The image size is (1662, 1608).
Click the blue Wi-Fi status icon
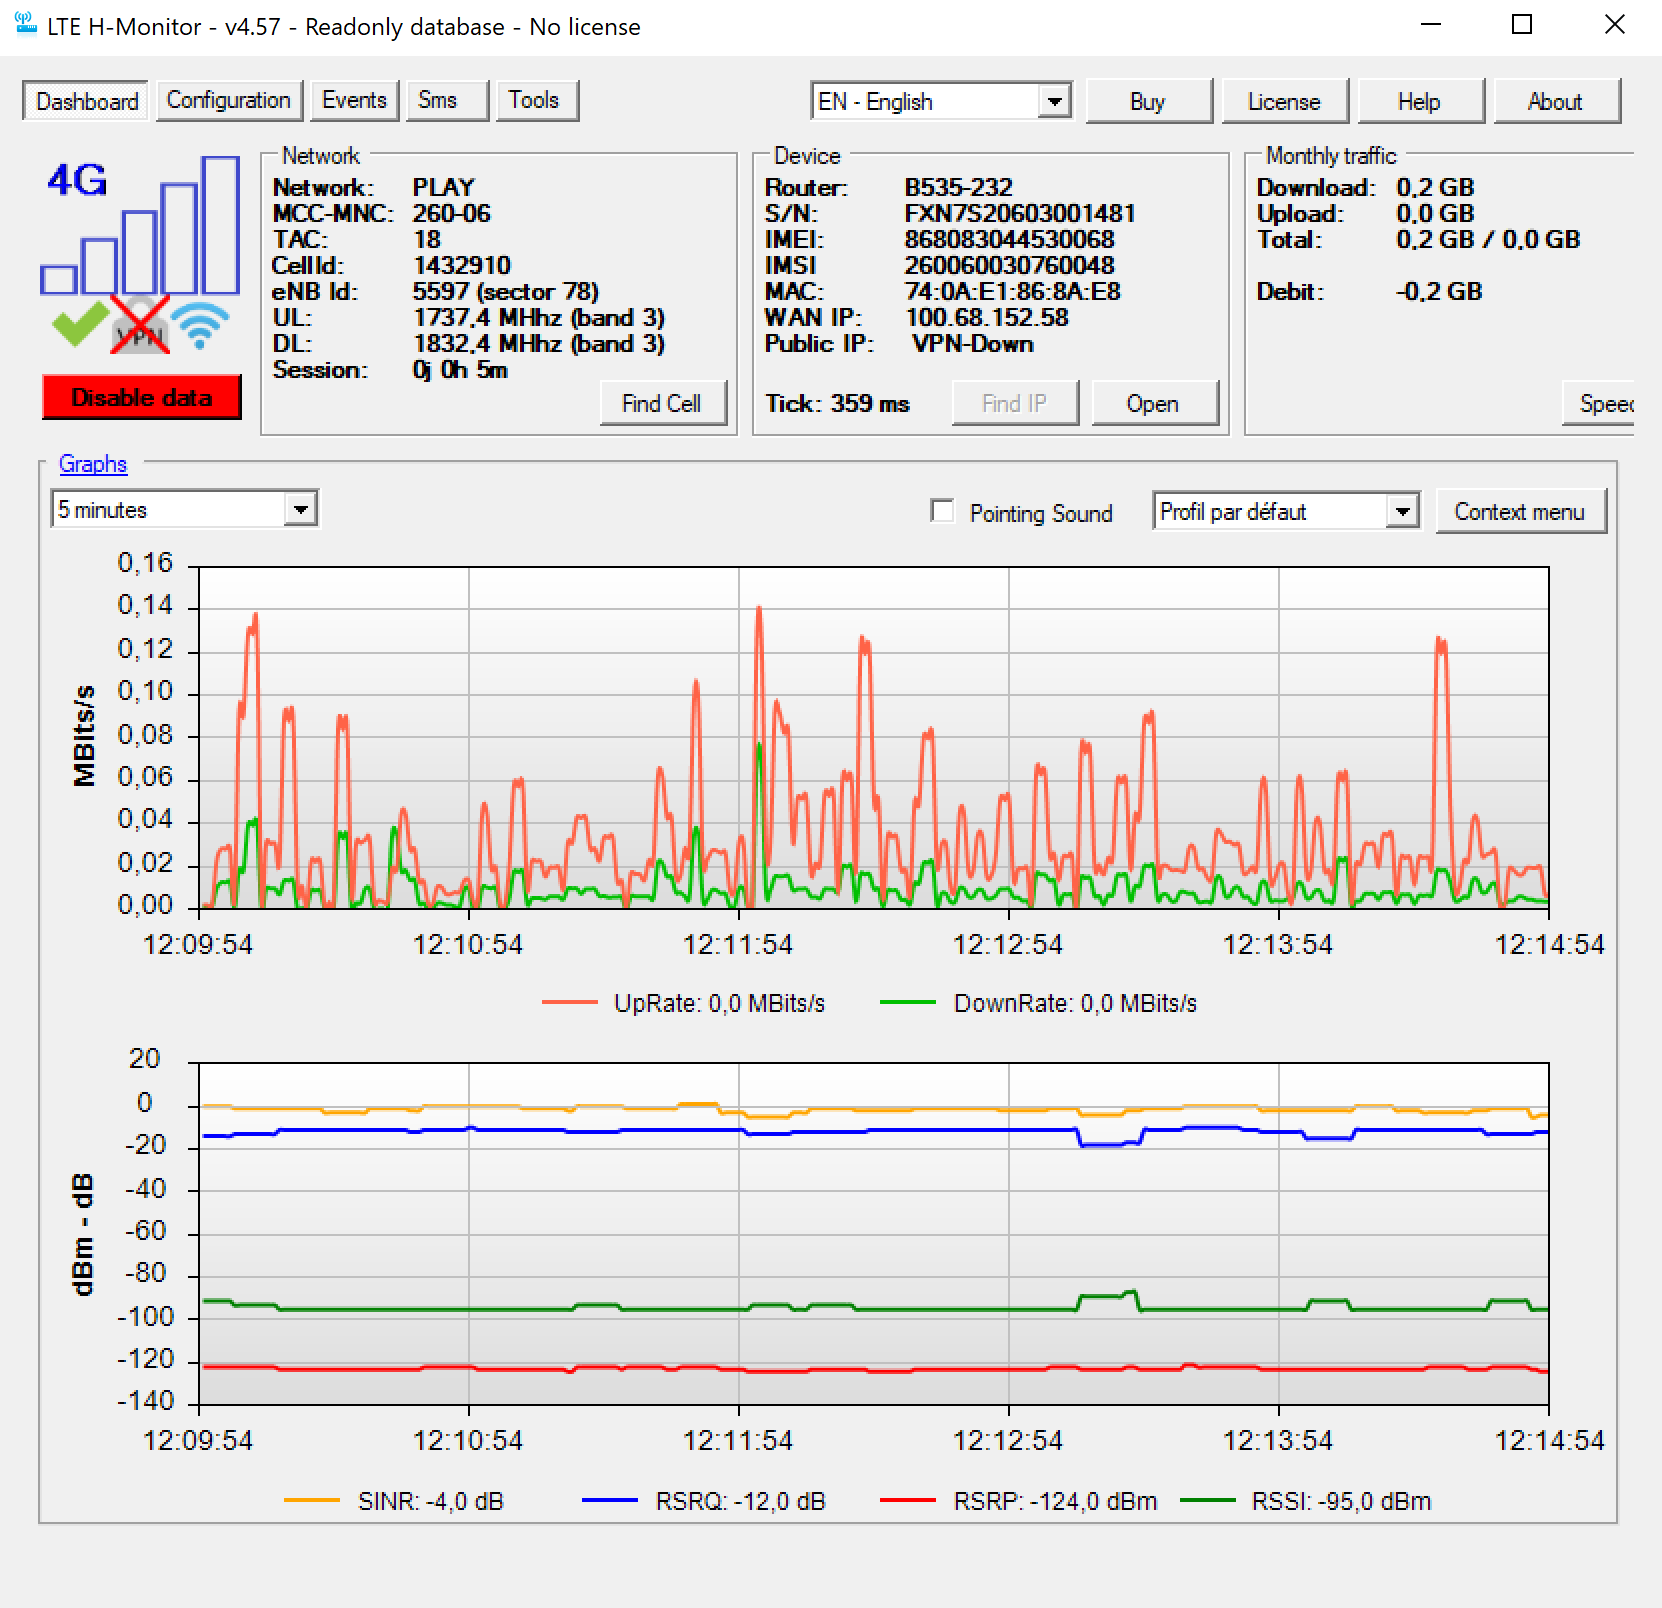pos(200,325)
